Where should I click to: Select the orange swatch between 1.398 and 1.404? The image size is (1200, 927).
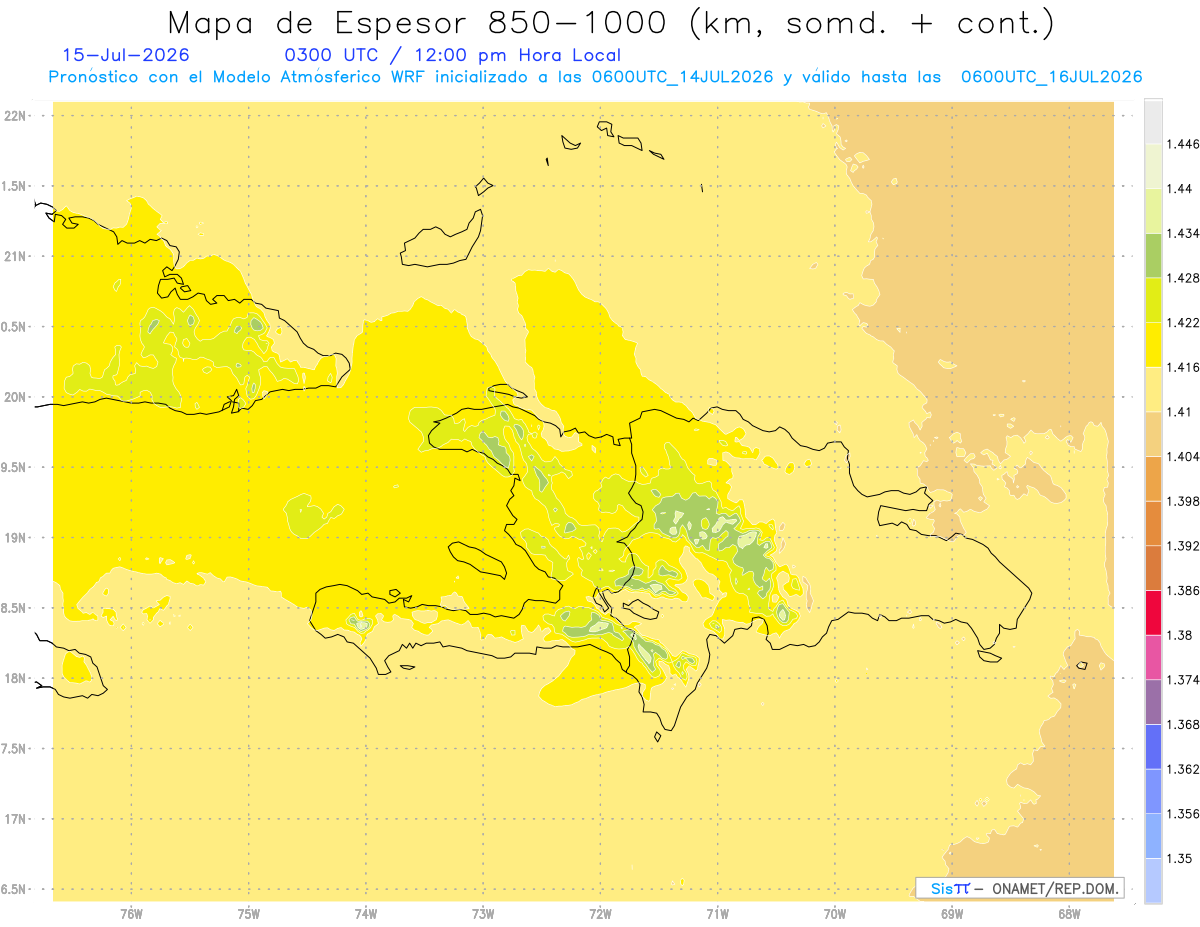1153,478
